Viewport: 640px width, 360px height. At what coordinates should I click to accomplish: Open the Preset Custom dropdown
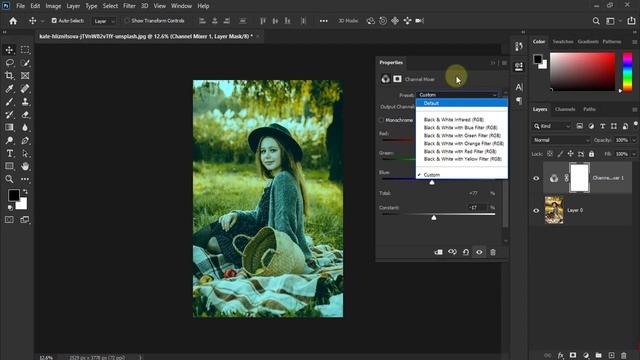[457, 95]
